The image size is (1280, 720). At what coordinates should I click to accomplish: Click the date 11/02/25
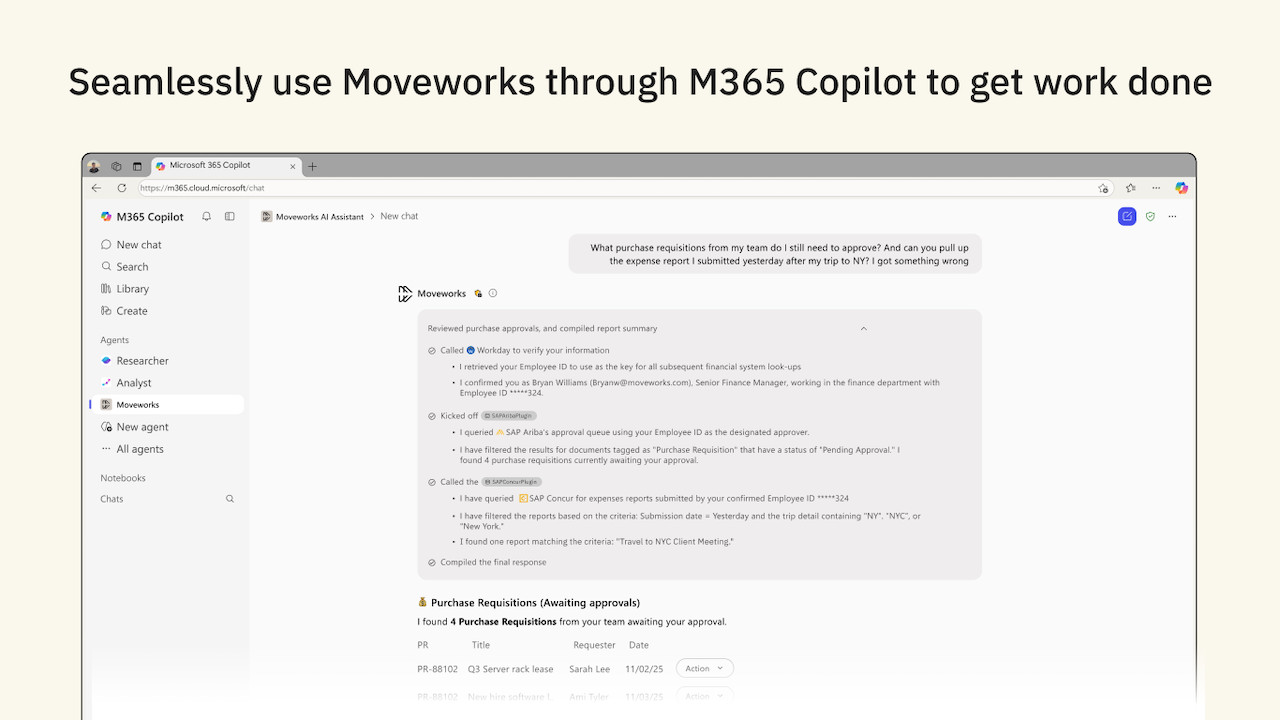coord(644,669)
